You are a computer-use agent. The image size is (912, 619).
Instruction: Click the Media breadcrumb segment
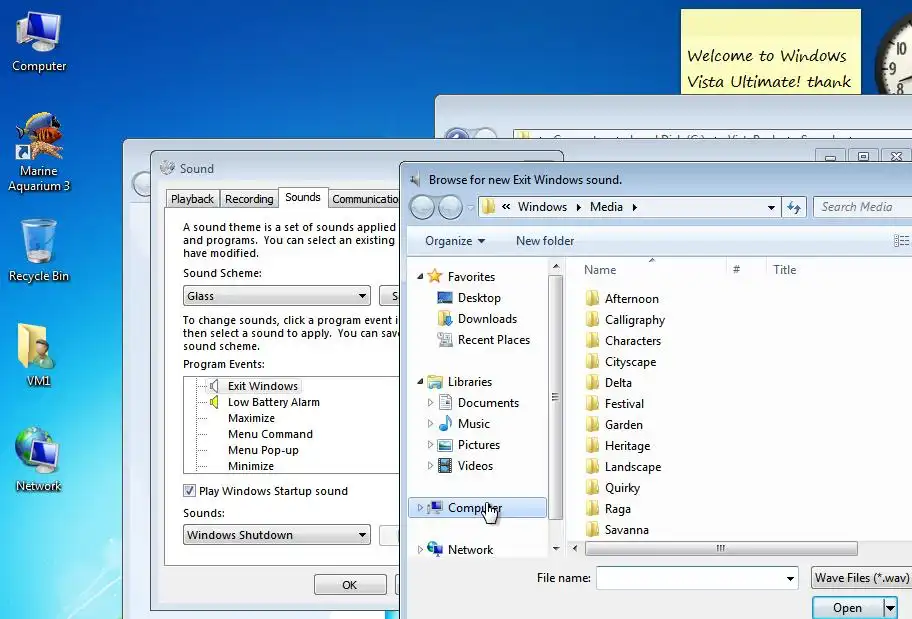point(606,207)
